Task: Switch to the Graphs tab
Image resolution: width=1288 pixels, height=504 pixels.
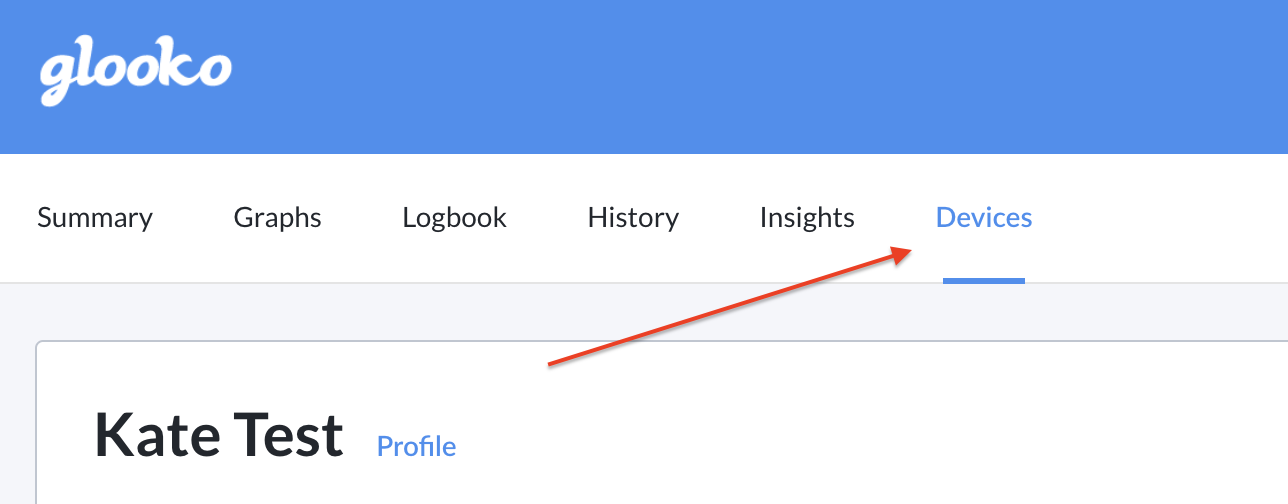Action: 278,218
